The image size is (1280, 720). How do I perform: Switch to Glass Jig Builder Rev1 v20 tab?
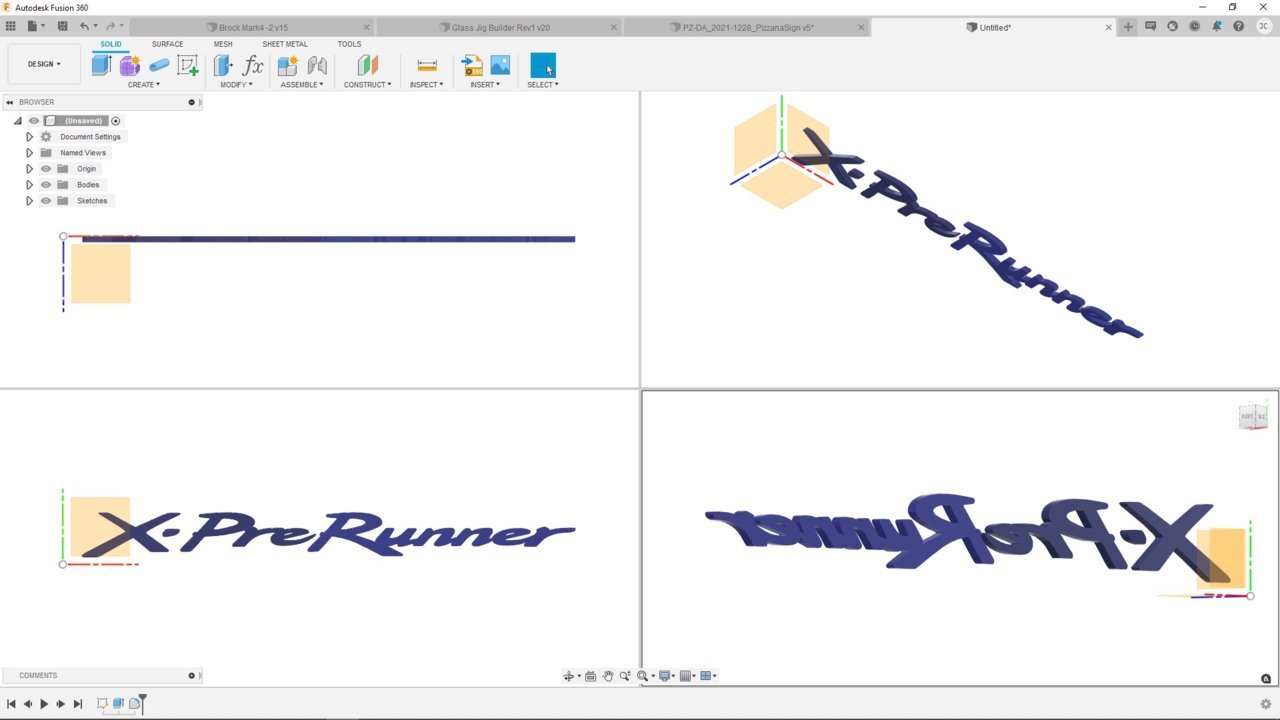tap(500, 27)
